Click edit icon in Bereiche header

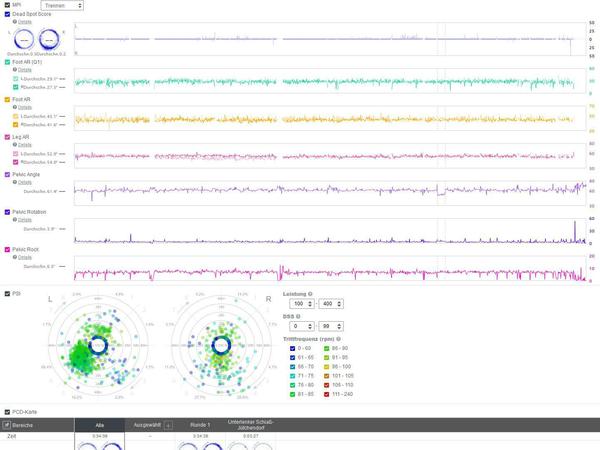[x=7, y=425]
